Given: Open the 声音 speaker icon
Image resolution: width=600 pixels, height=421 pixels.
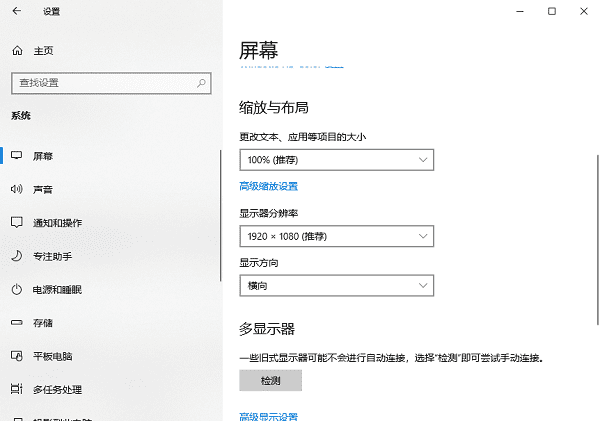Looking at the screenshot, I should [x=16, y=189].
